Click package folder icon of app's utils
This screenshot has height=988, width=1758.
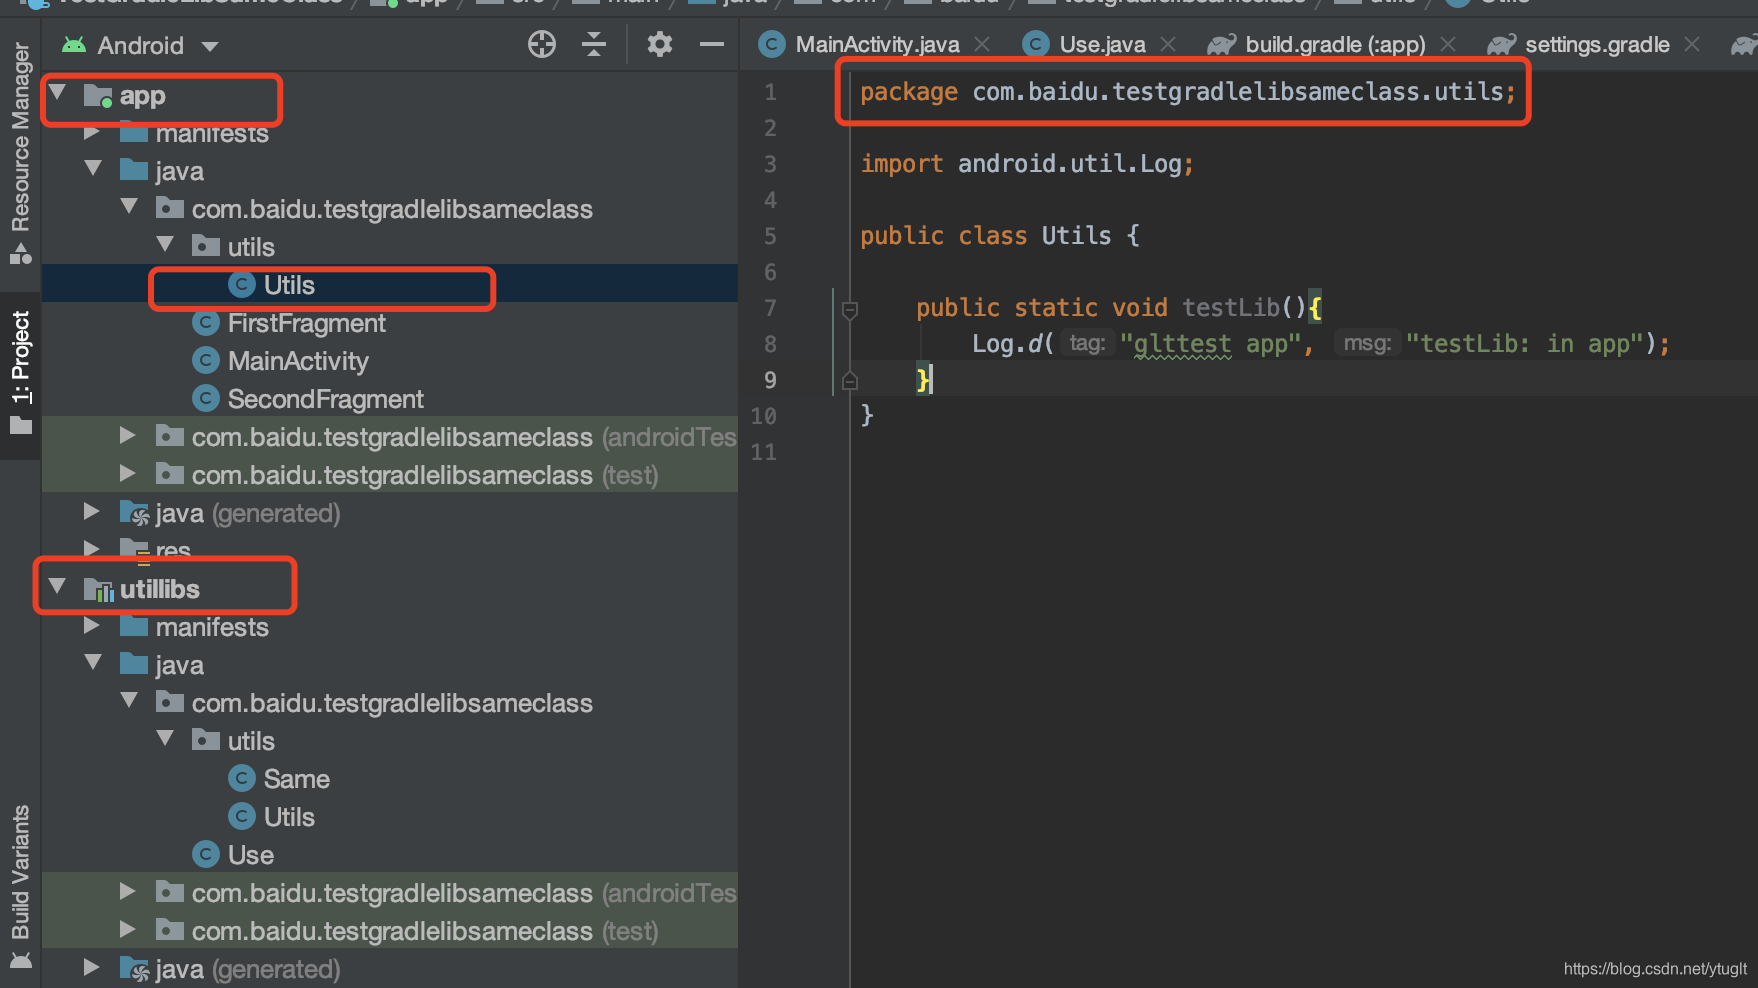[x=206, y=245]
